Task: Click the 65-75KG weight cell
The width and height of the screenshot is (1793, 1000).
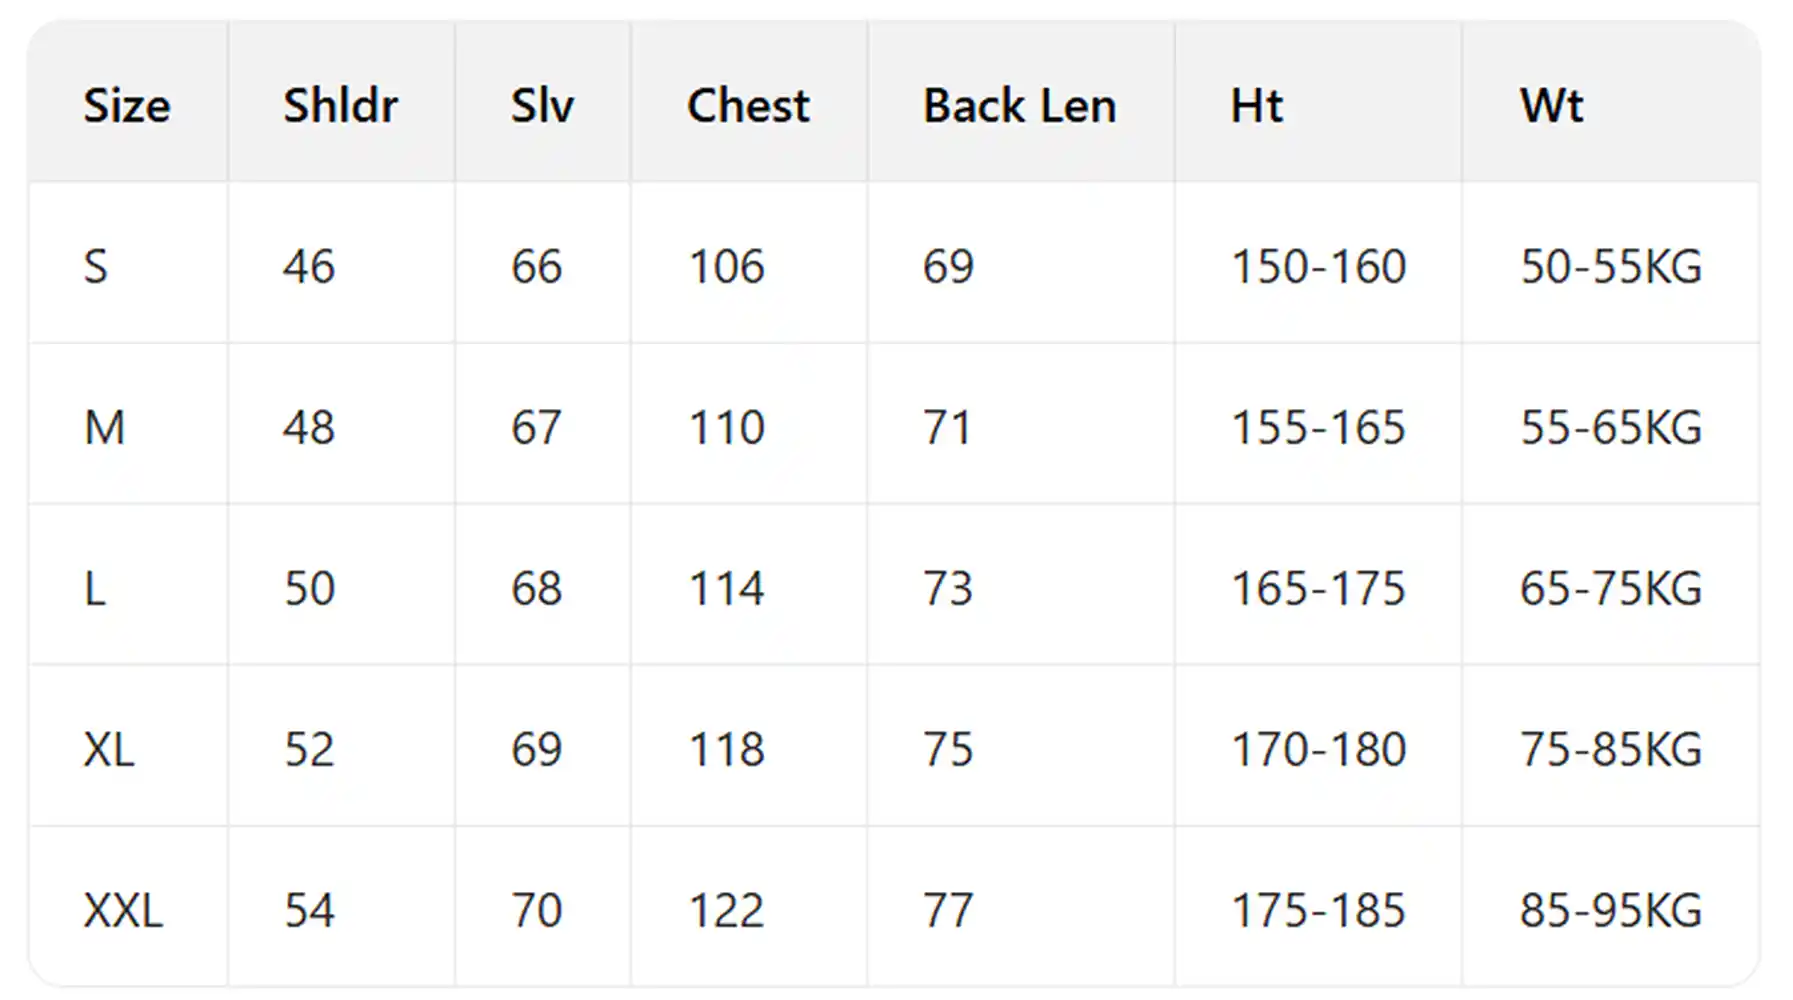Action: (x=1610, y=589)
